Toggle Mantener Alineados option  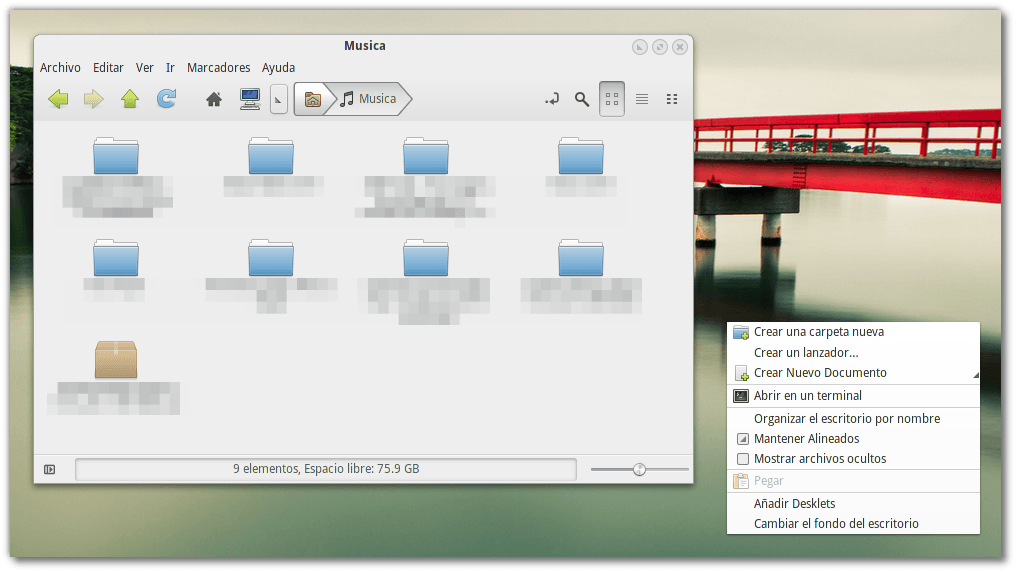point(742,439)
